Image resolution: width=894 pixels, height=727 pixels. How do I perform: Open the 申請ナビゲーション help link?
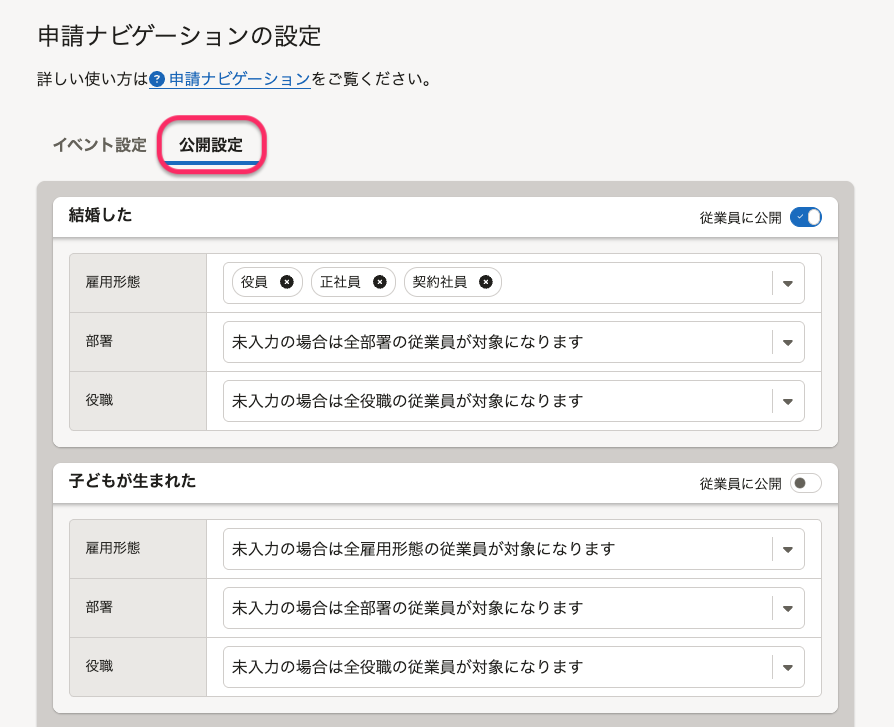[x=239, y=79]
